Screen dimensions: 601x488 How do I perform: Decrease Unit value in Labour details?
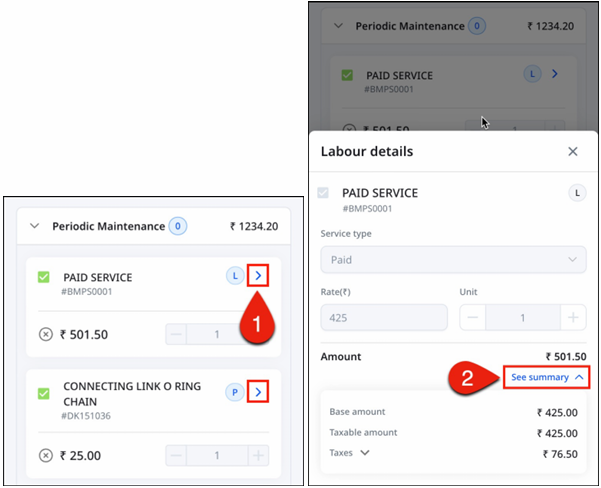coord(473,318)
